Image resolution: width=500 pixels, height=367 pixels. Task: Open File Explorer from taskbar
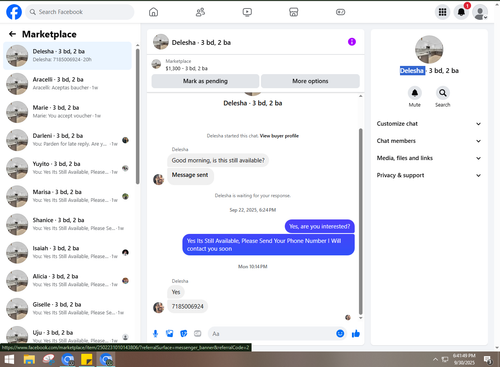tap(29, 359)
